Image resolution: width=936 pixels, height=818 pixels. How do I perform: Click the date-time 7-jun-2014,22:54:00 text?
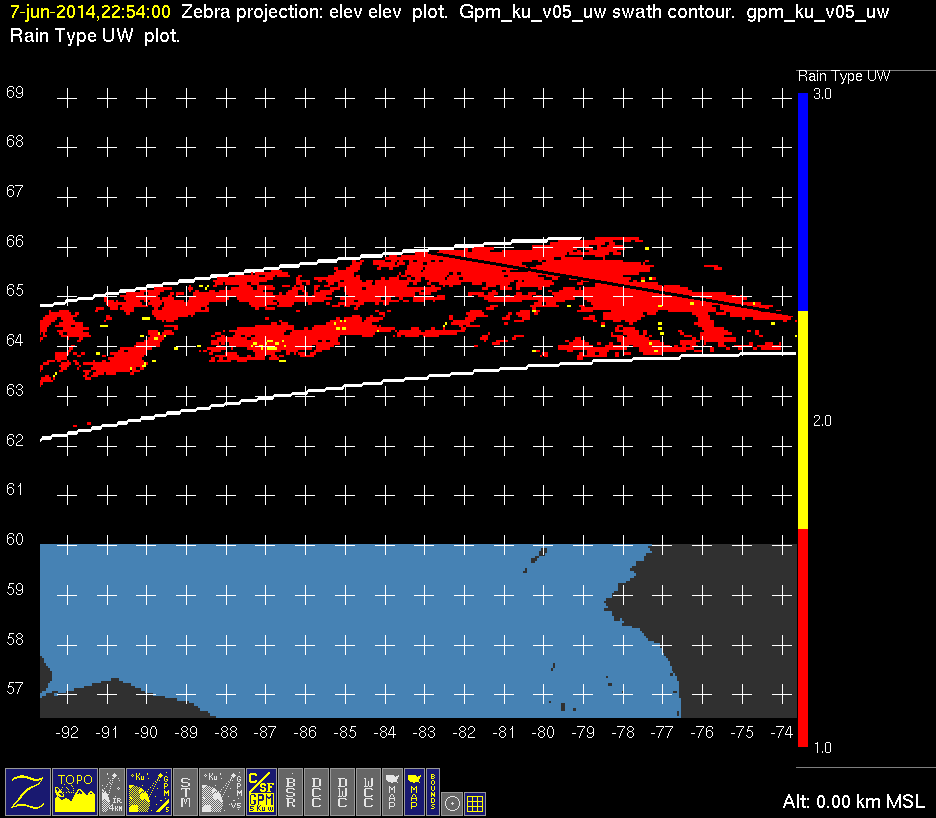click(x=90, y=12)
